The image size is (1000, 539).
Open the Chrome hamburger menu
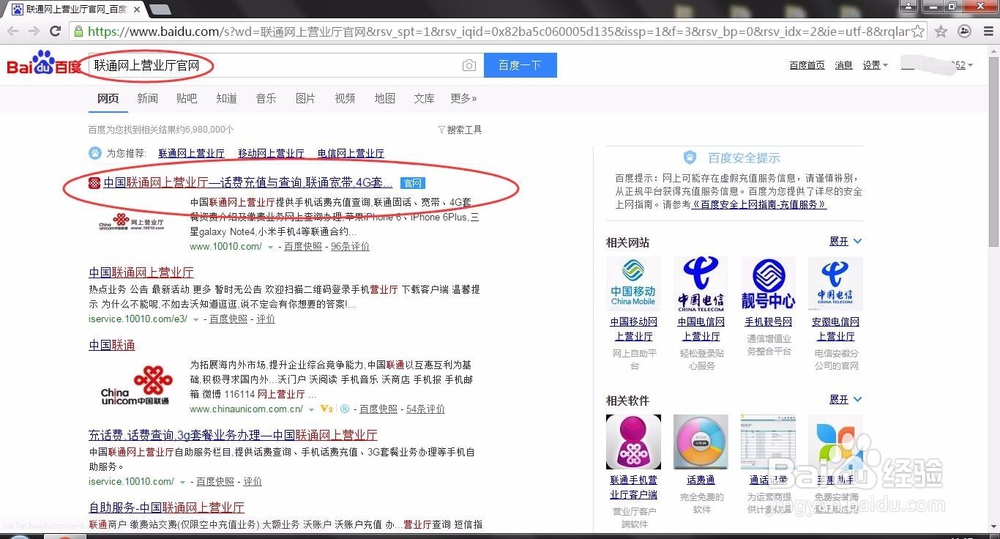[988, 31]
